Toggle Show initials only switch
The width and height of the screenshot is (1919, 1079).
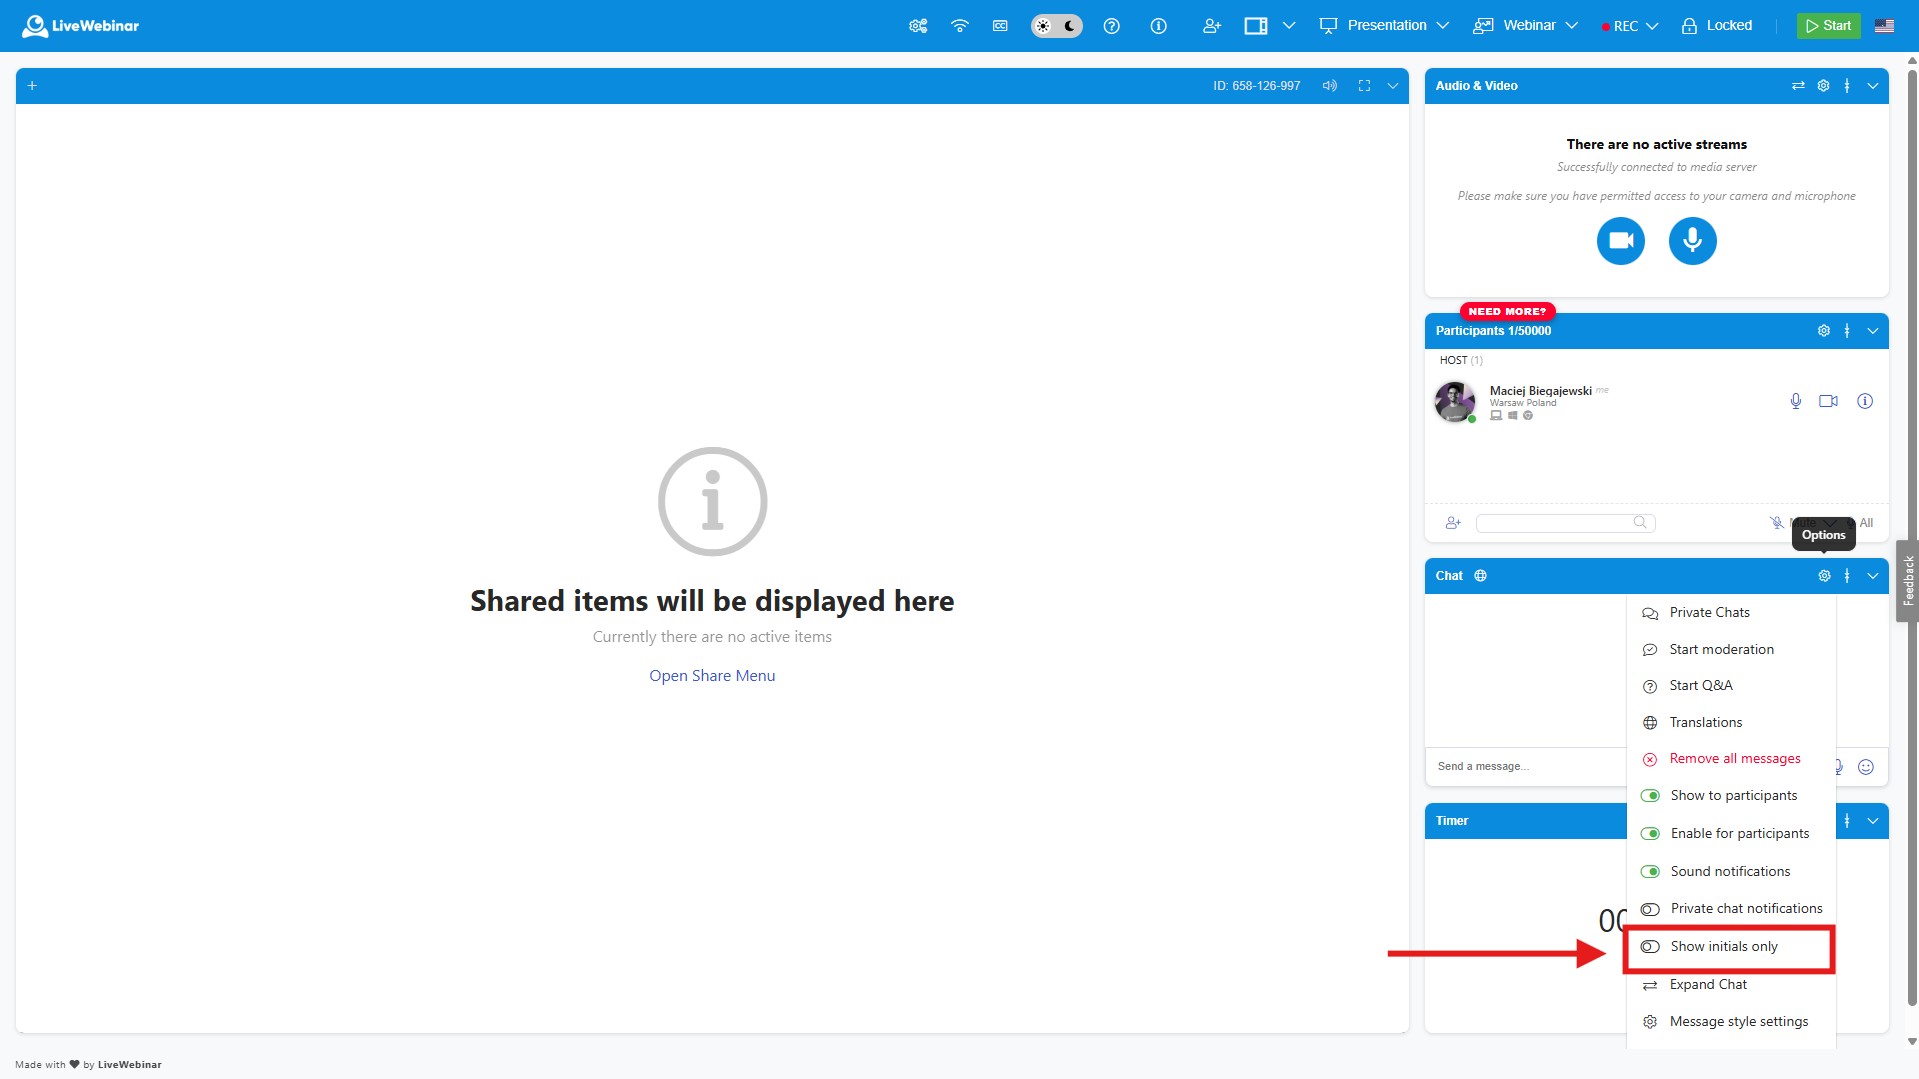(1650, 947)
